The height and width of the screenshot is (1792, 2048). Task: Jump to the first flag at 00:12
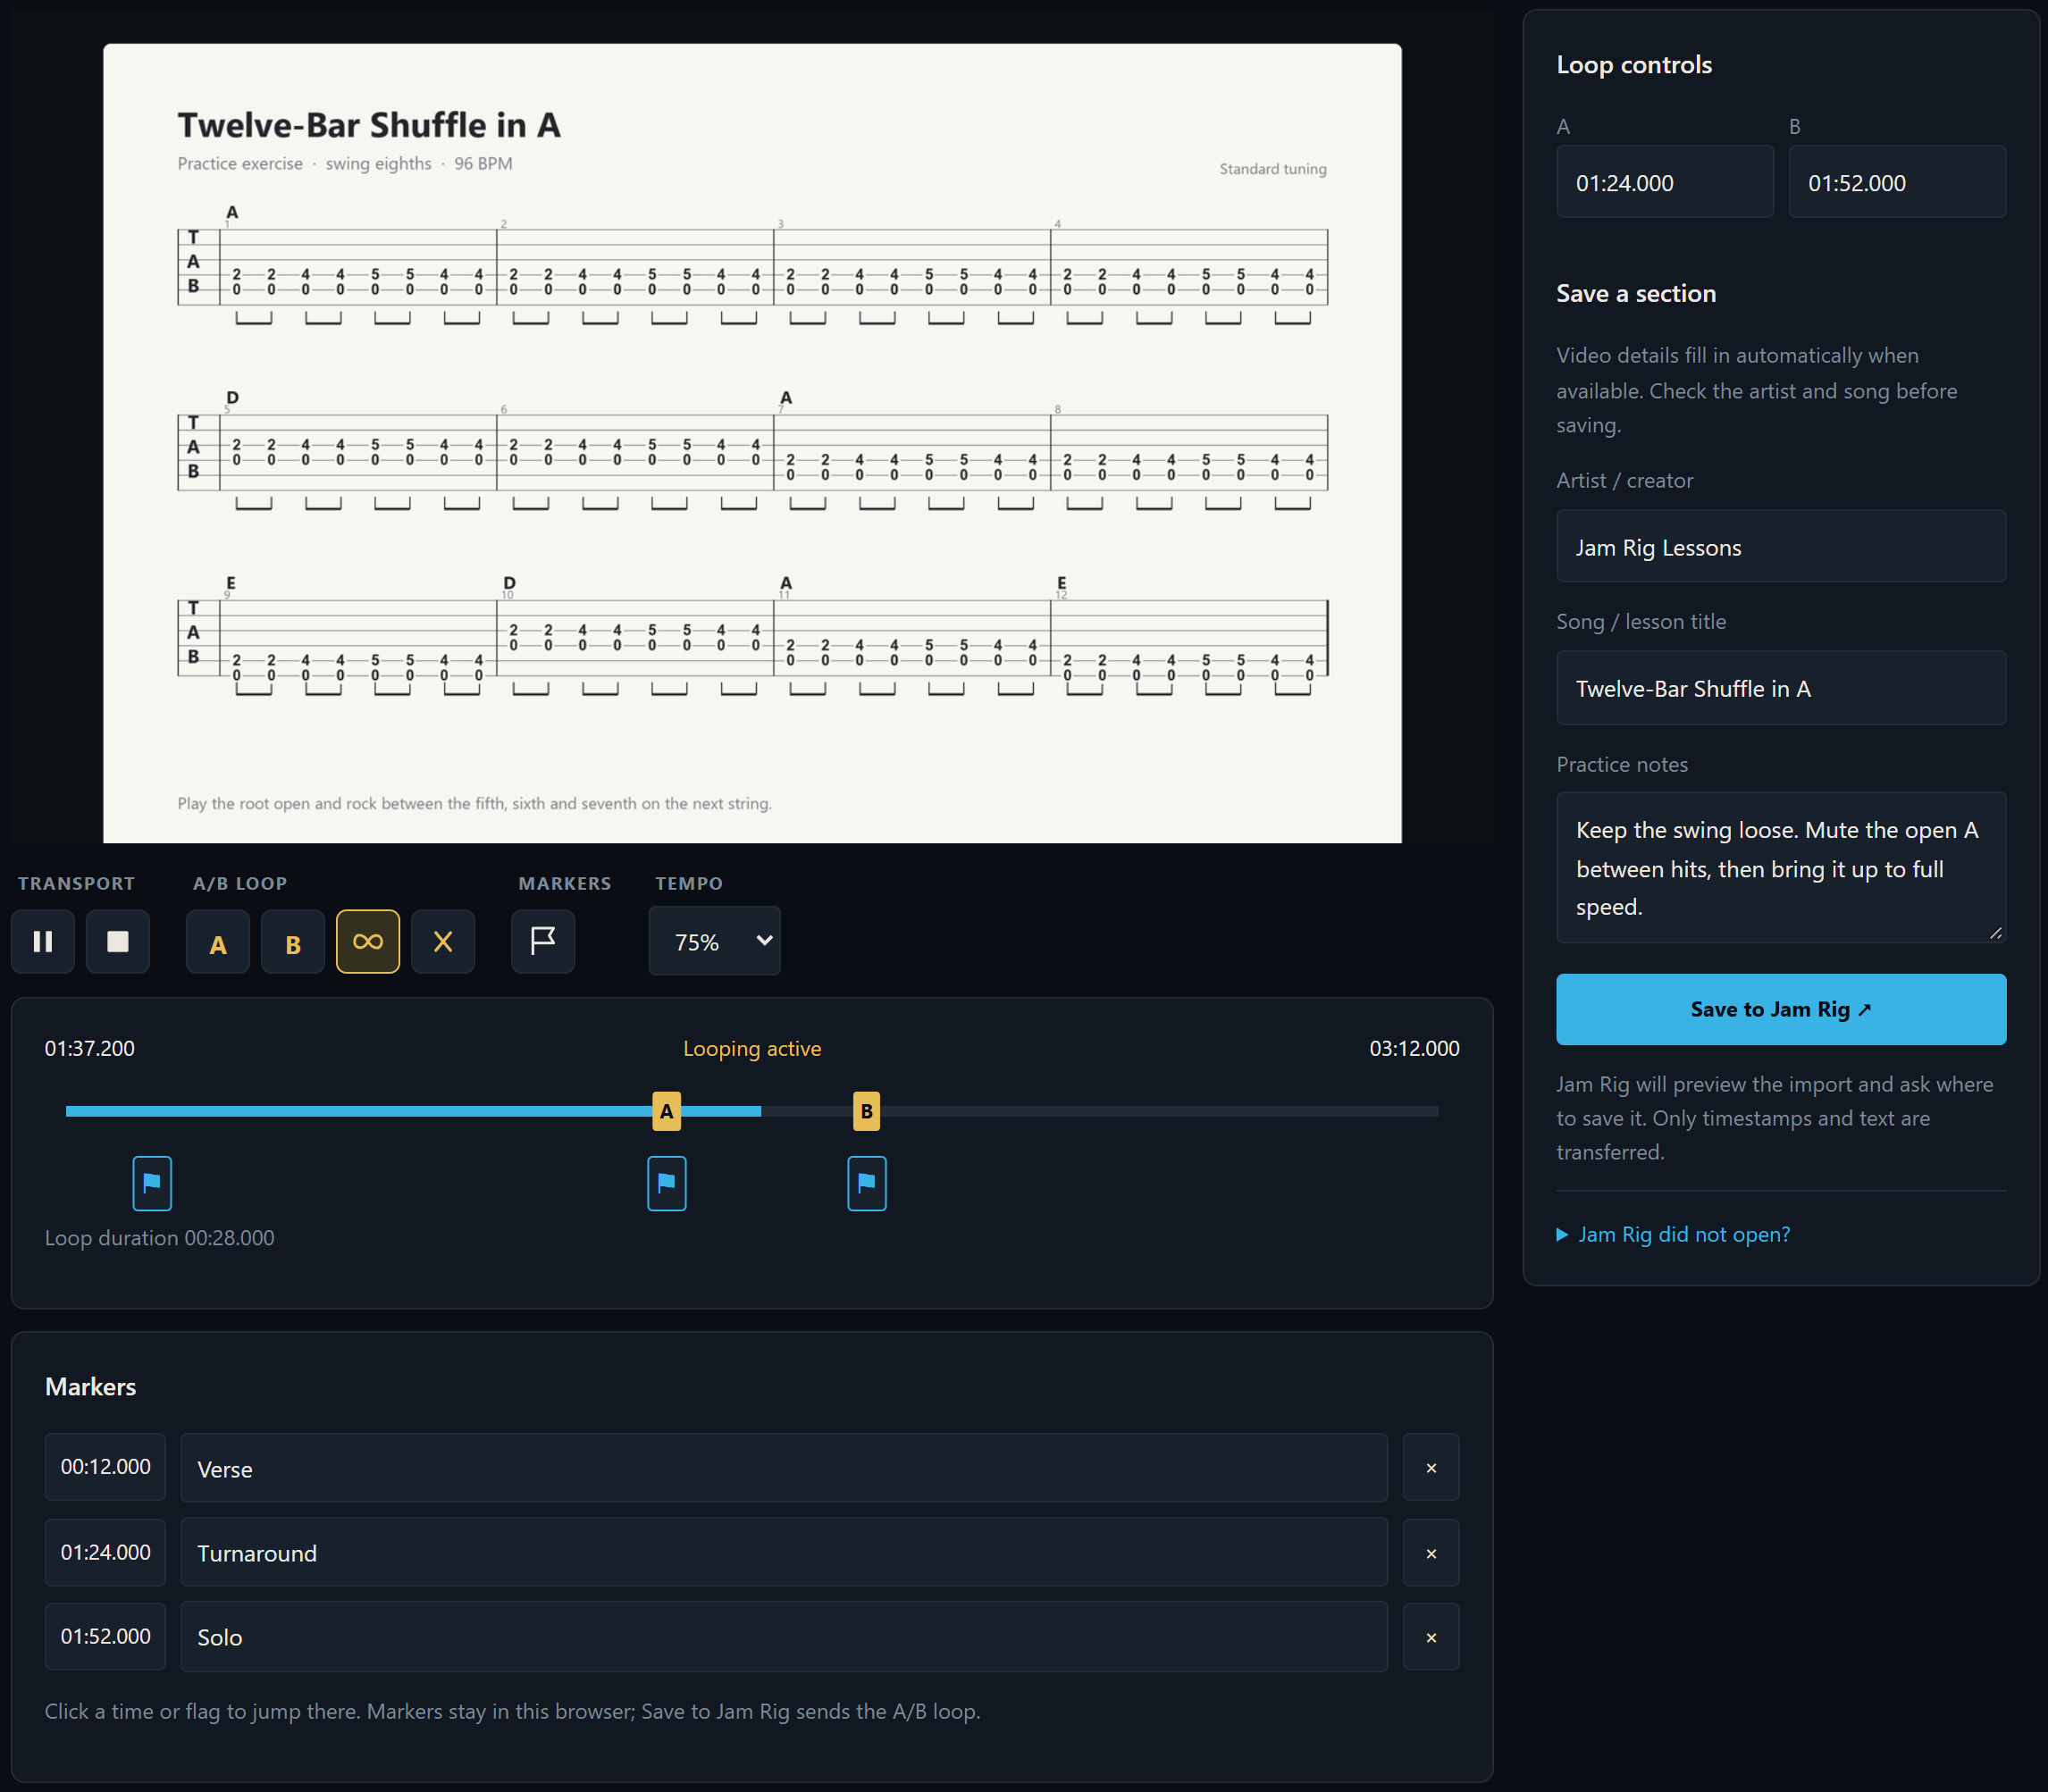152,1183
